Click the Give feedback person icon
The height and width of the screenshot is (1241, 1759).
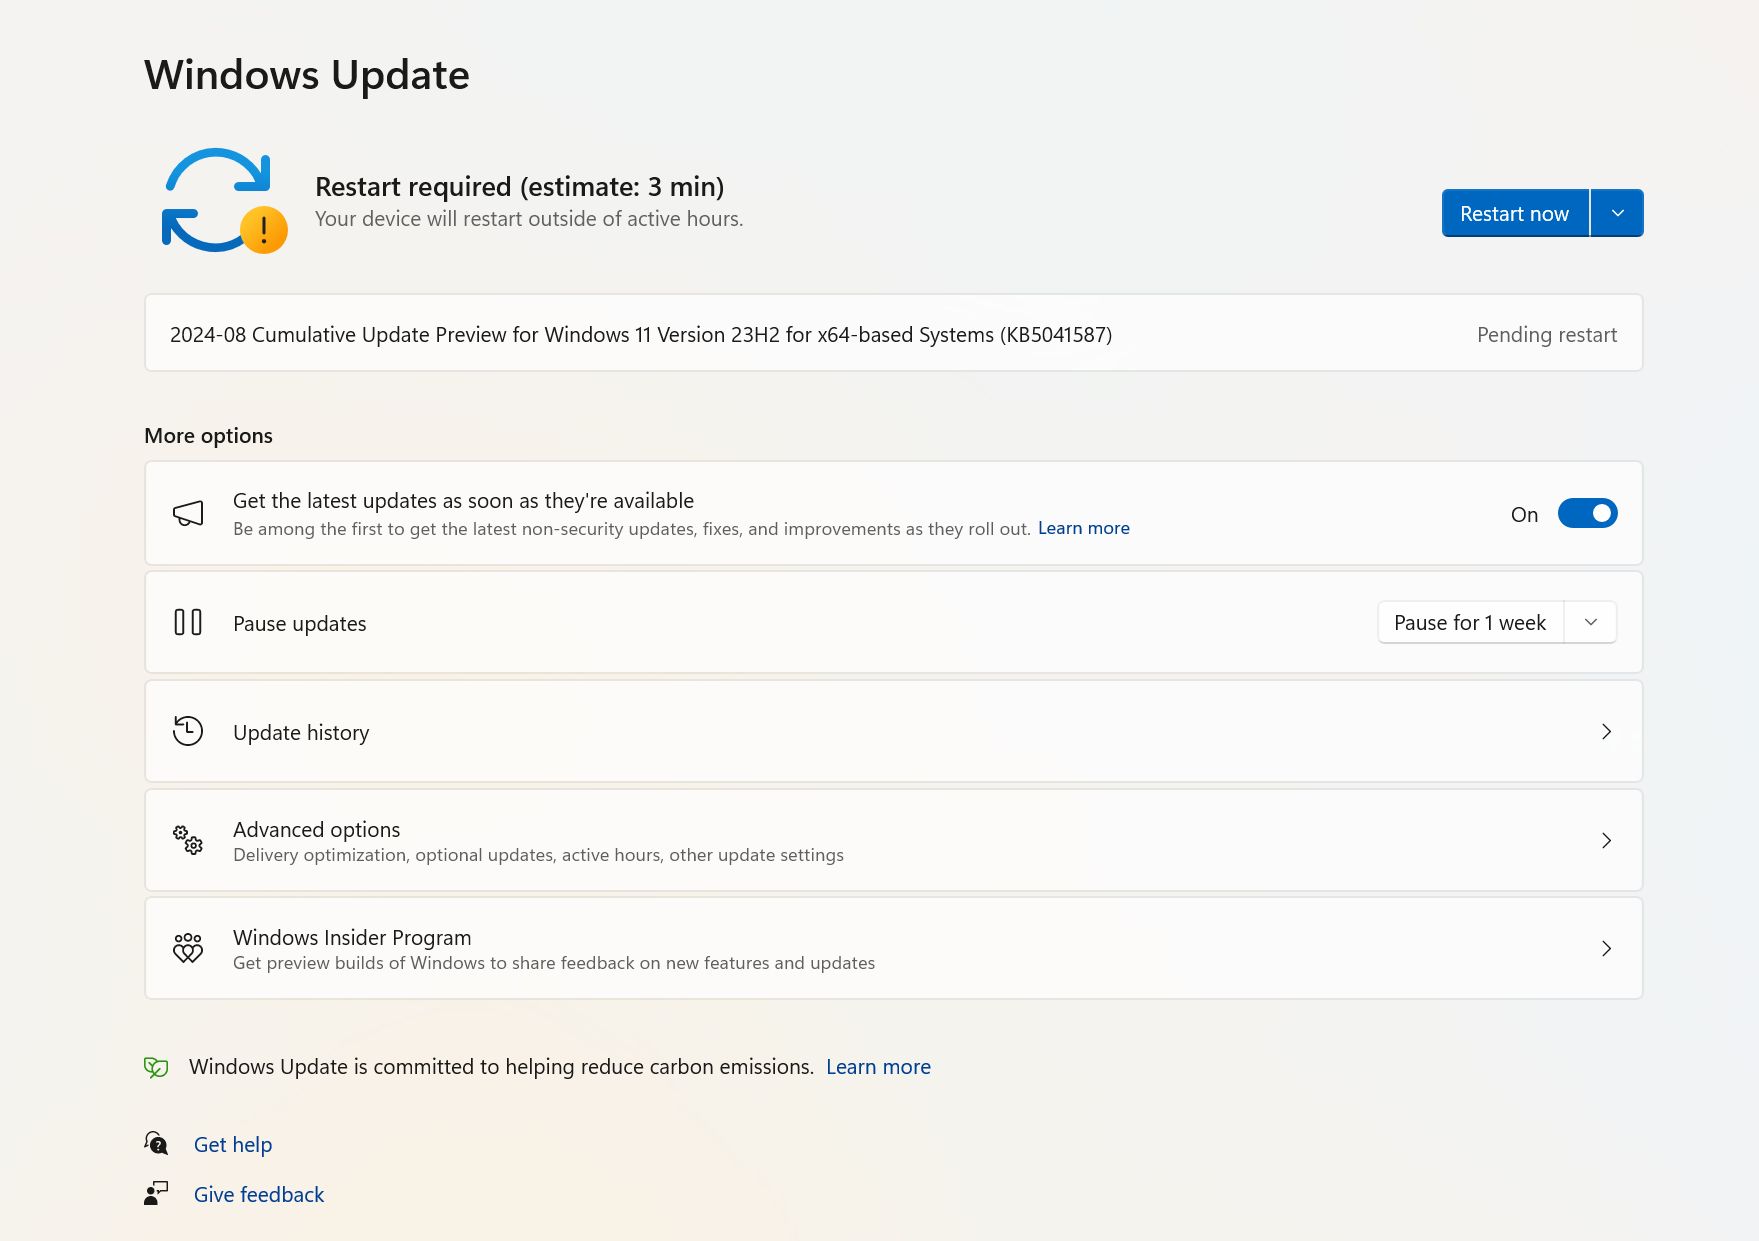(156, 1193)
